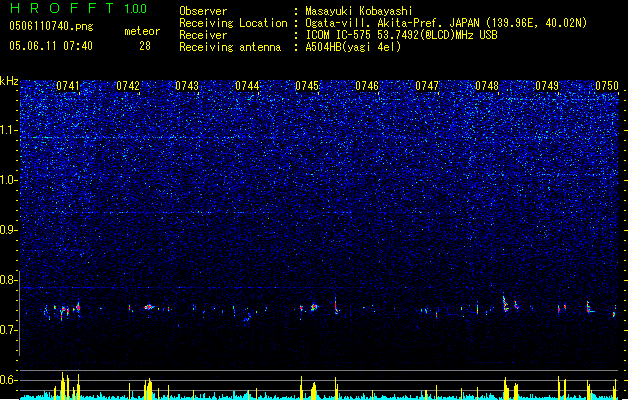The image size is (629, 400).
Task: Click the 0.6 kHz axis label
Action: click(x=9, y=380)
